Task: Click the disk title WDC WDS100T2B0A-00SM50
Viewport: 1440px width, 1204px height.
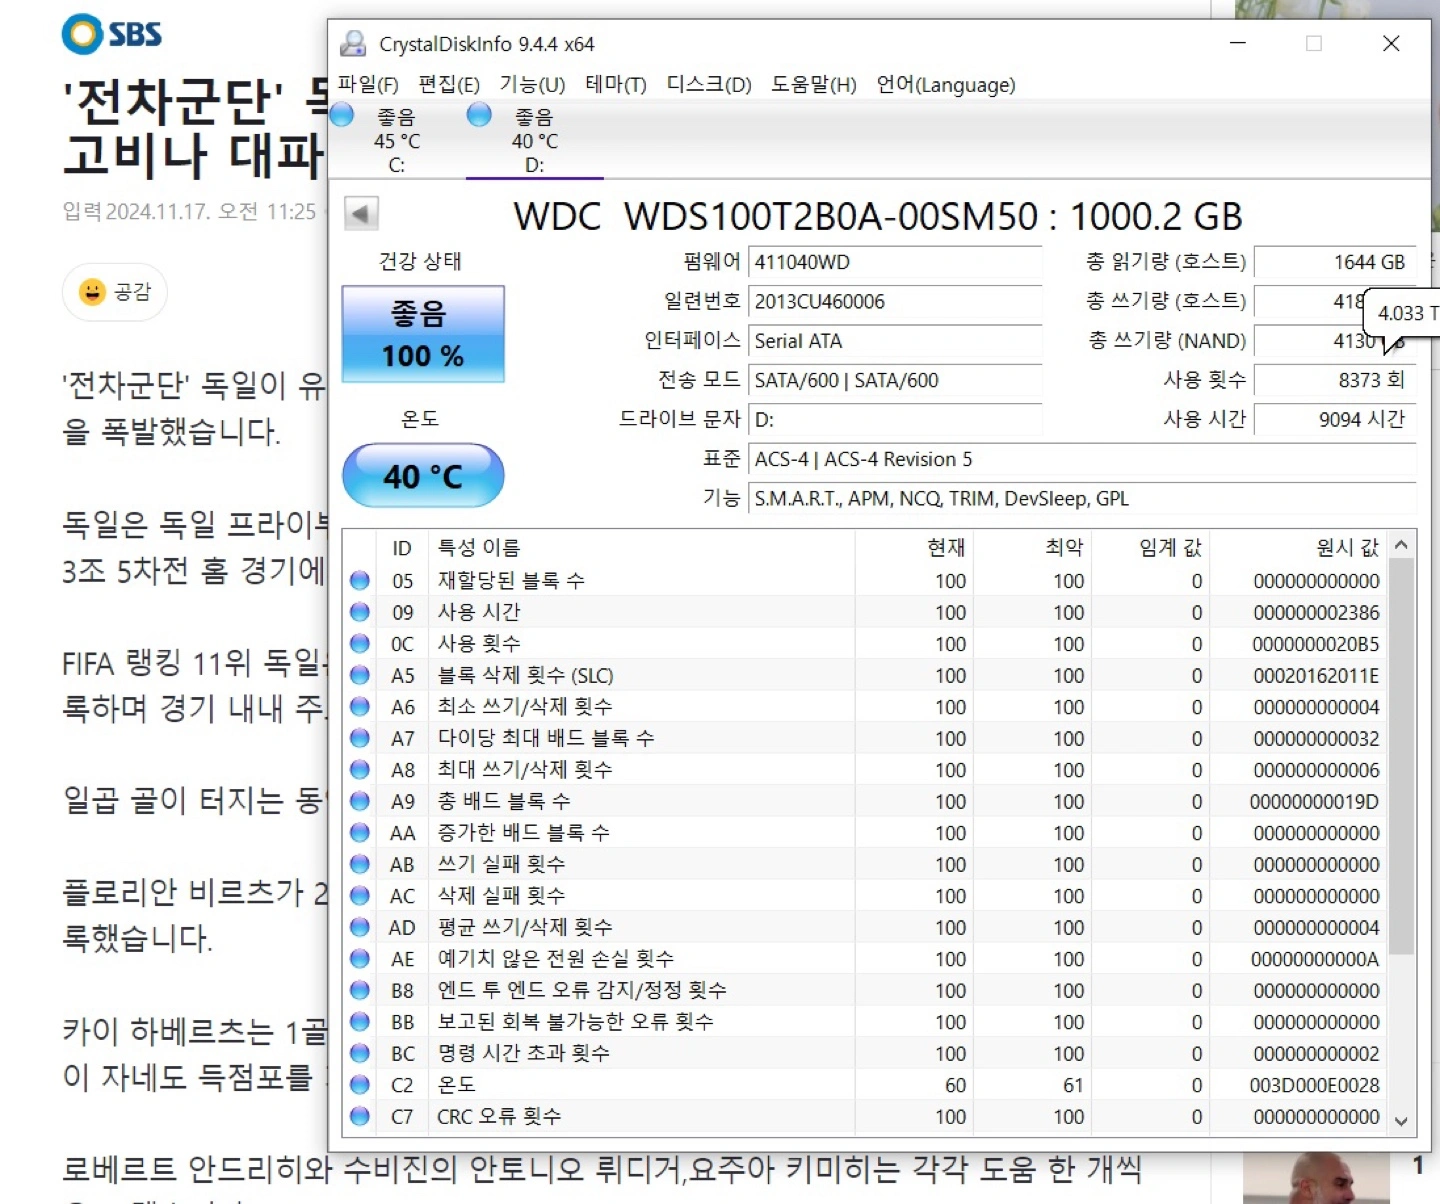Action: click(x=776, y=216)
